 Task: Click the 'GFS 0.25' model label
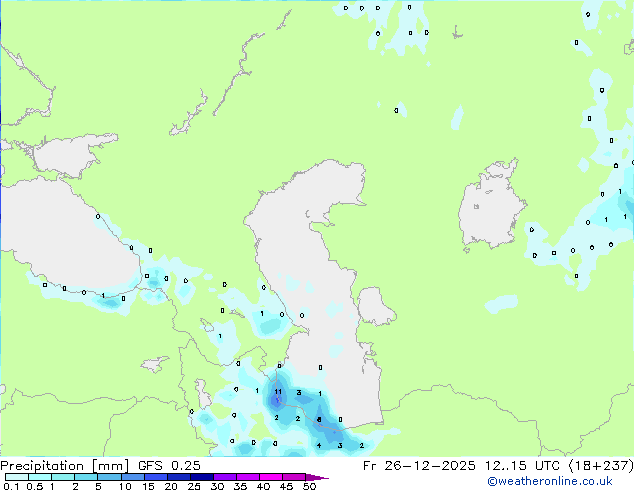(169, 466)
